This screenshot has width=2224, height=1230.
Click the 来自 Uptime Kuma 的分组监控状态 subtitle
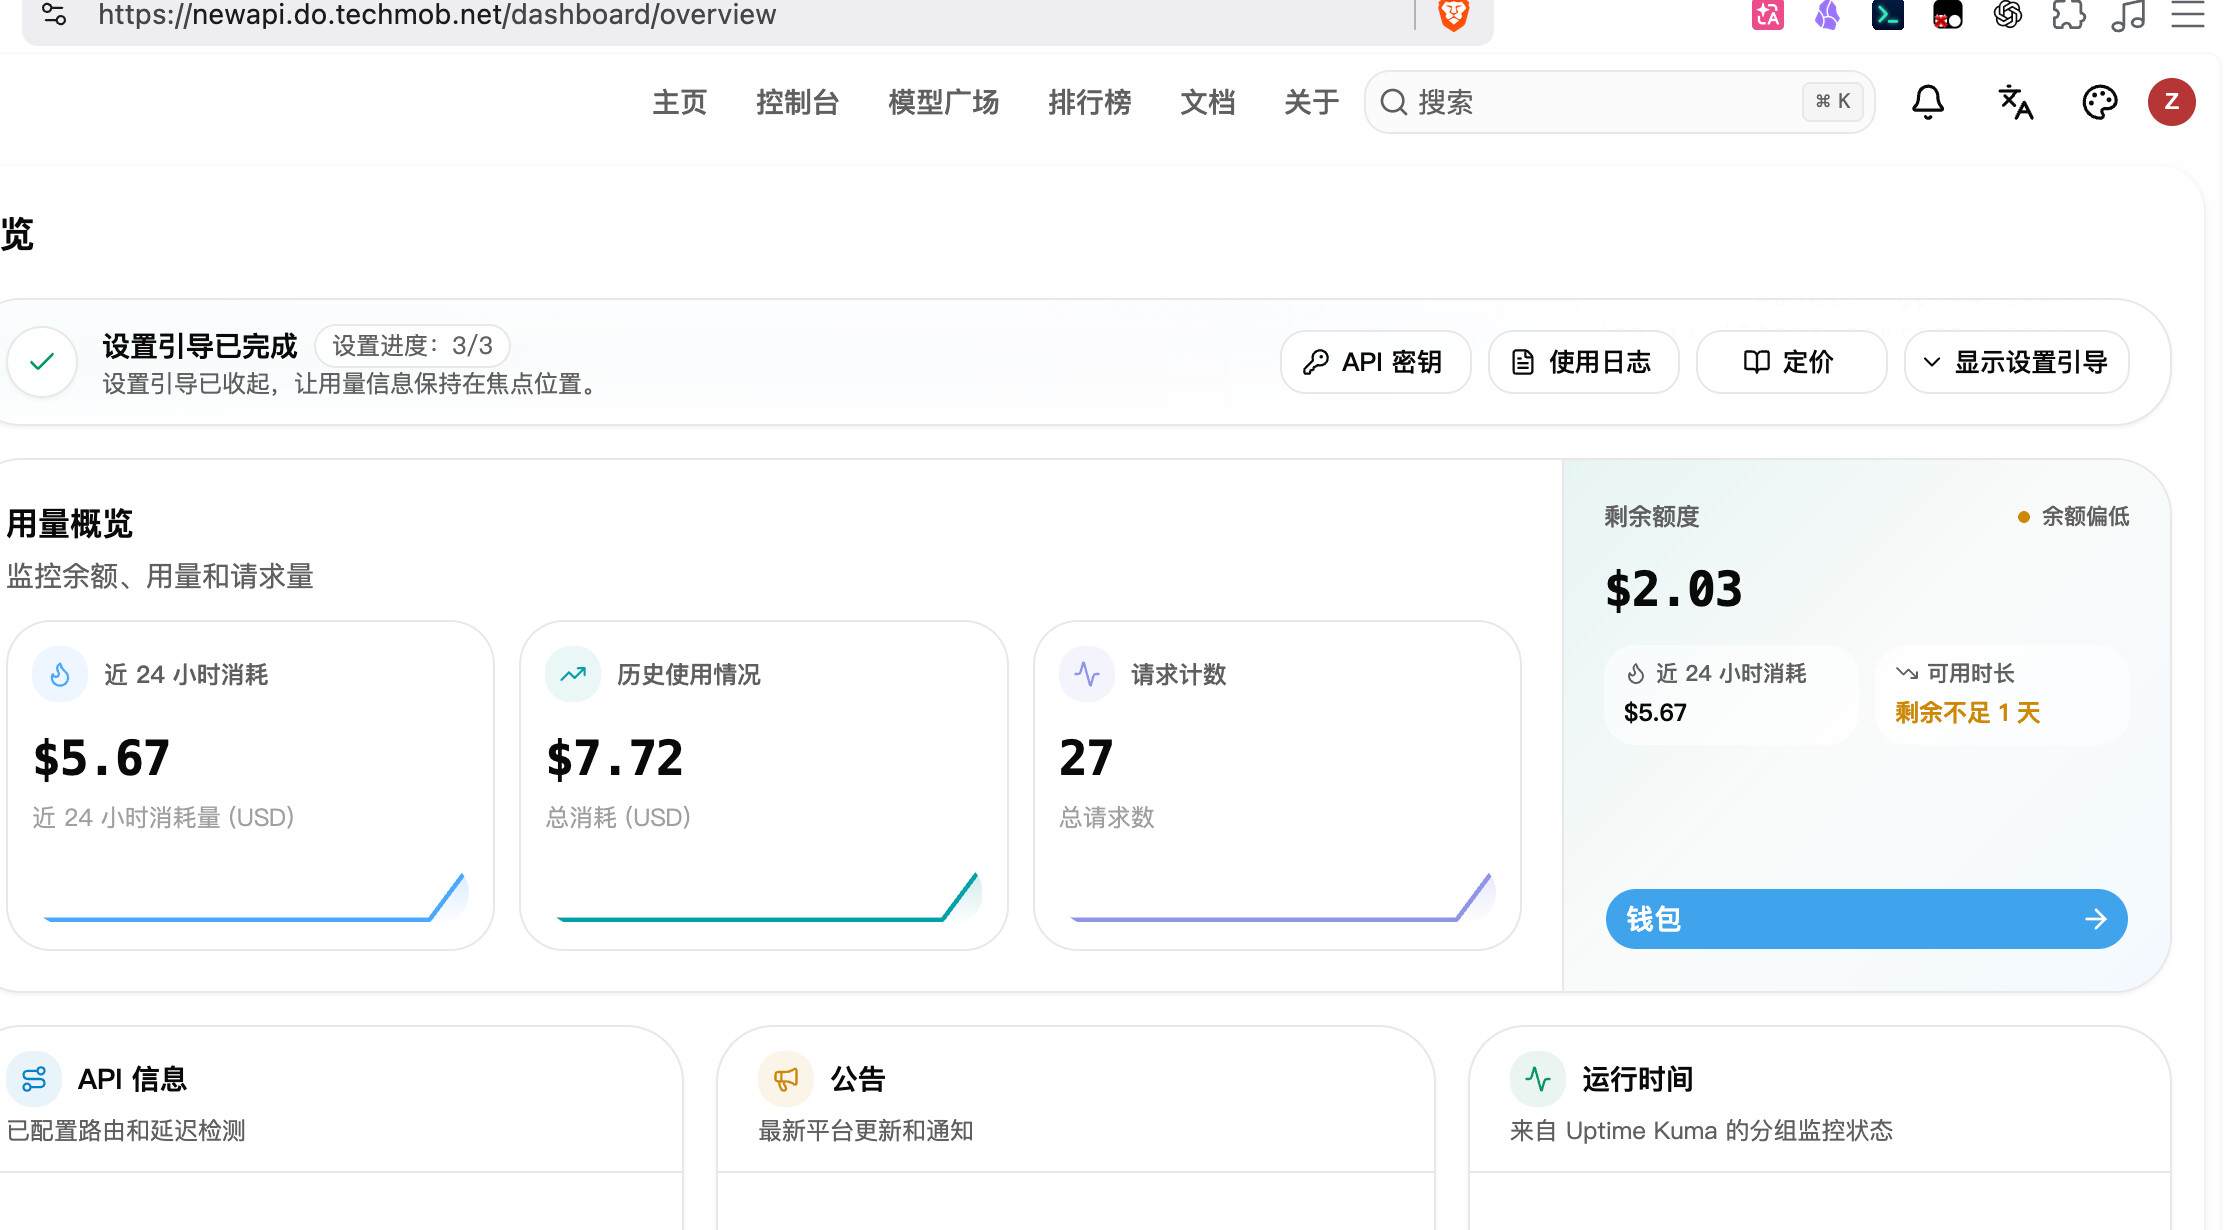1702,1131
